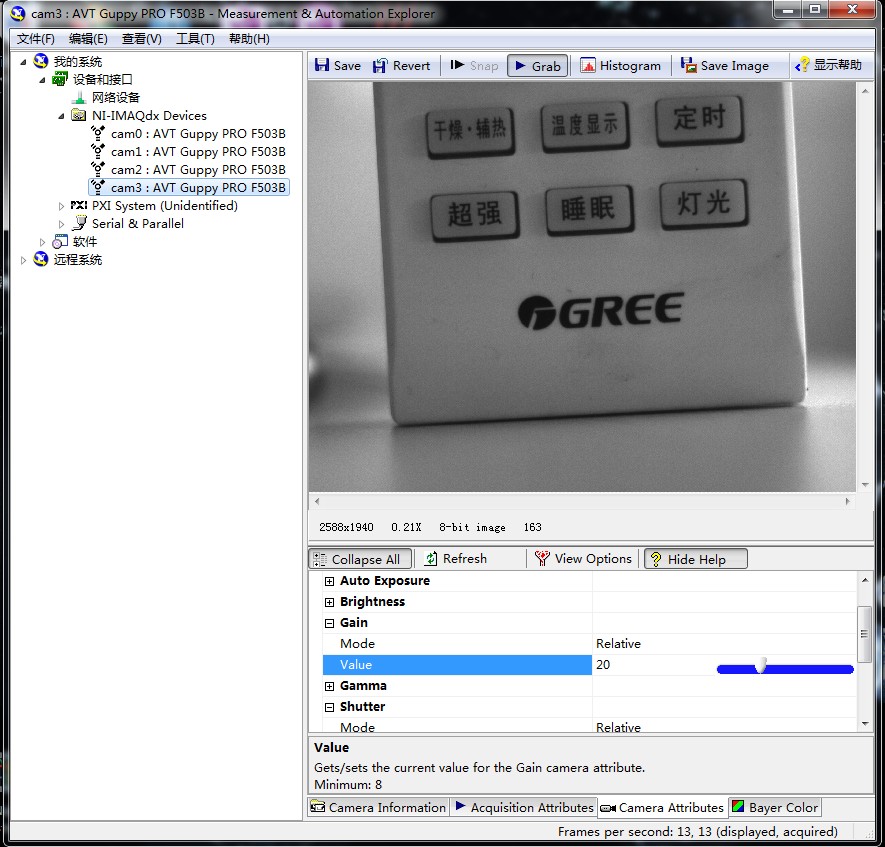
Task: Toggle the Hide Help button
Action: pos(696,559)
